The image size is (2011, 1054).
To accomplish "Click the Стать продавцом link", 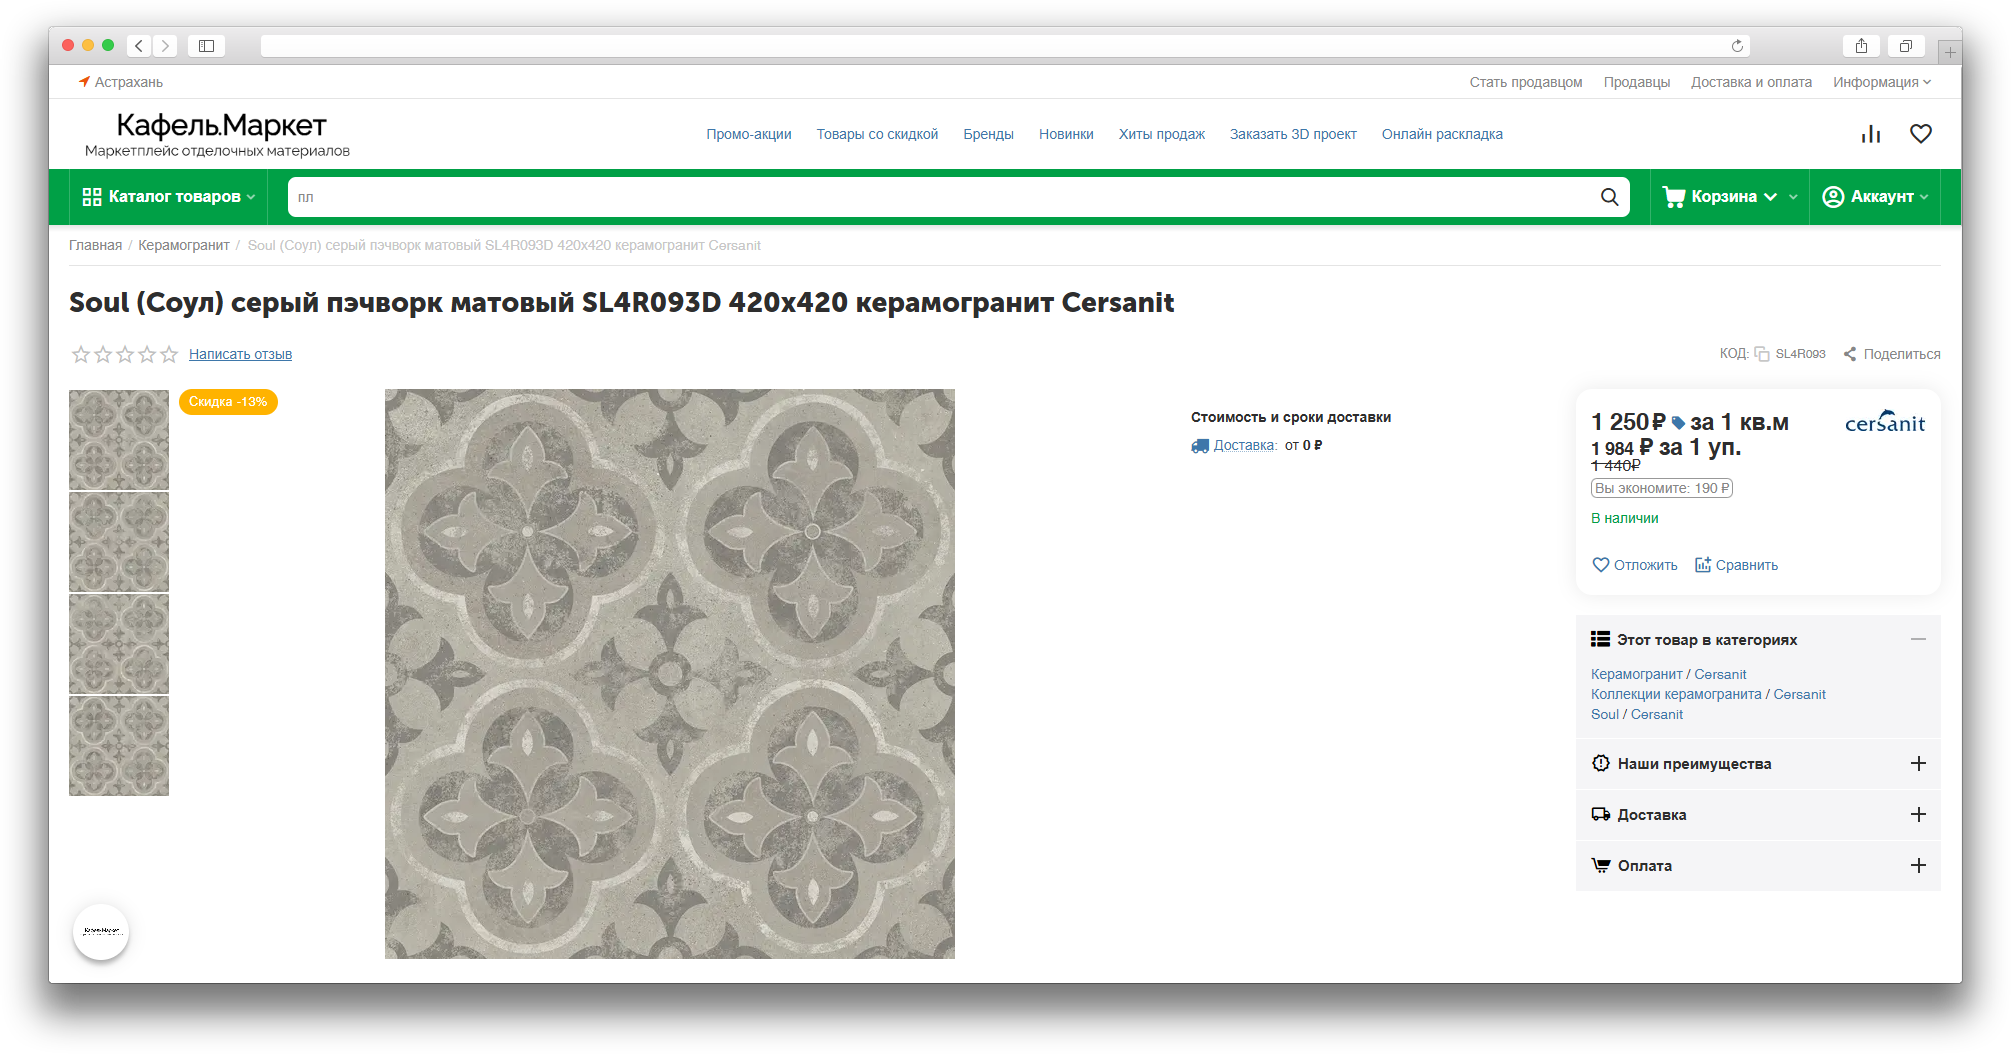I will tap(1525, 82).
